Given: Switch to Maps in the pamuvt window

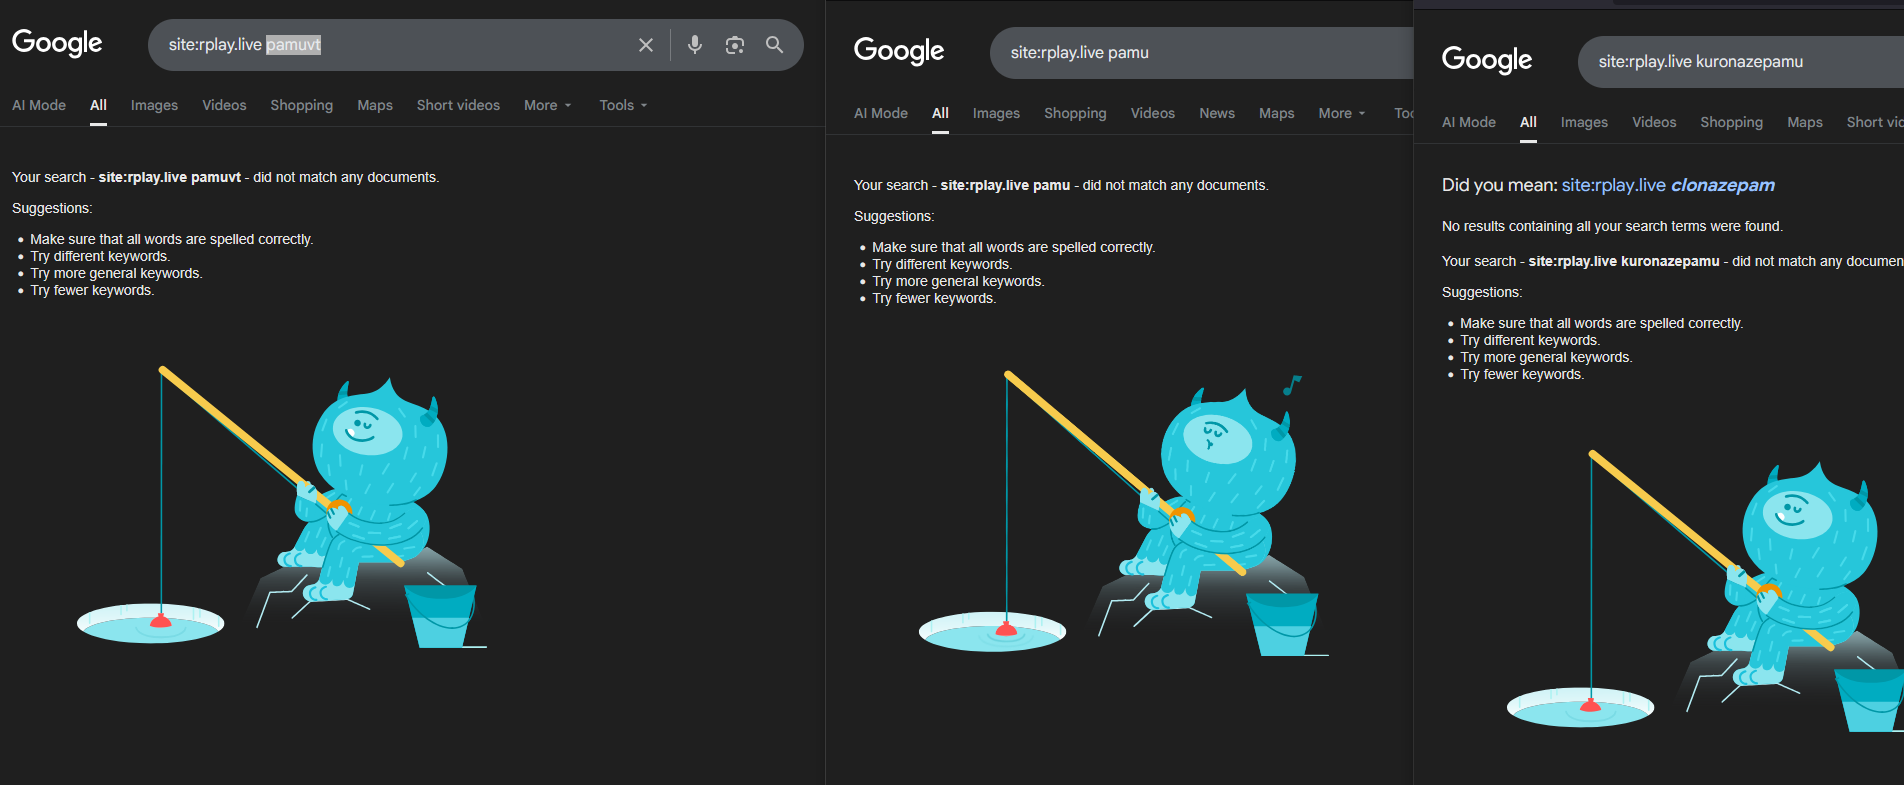Looking at the screenshot, I should [375, 105].
